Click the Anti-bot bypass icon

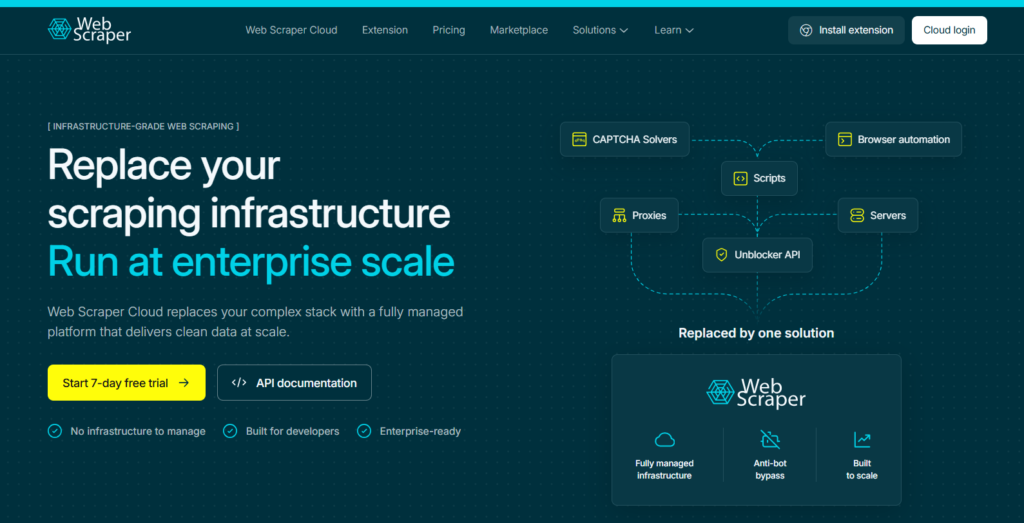tap(770, 439)
